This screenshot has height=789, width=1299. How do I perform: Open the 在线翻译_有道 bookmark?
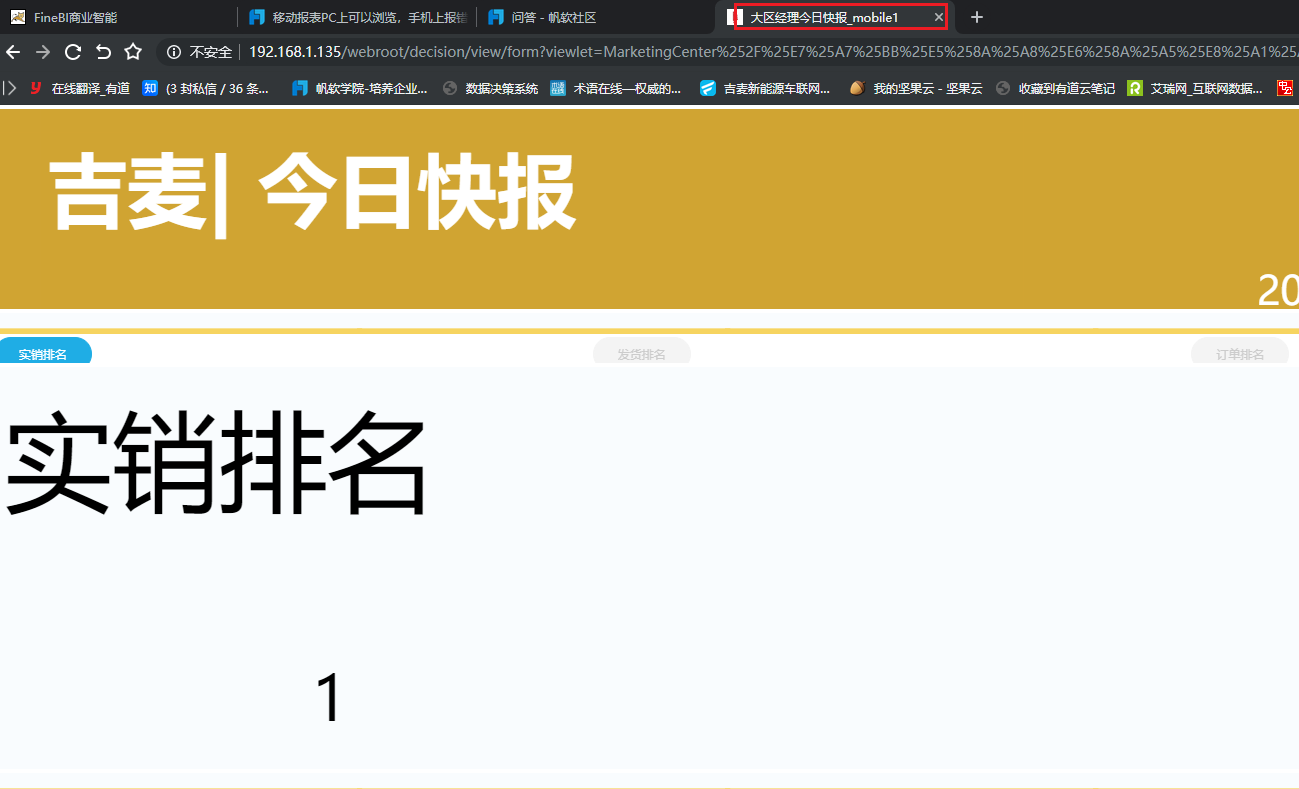point(80,88)
